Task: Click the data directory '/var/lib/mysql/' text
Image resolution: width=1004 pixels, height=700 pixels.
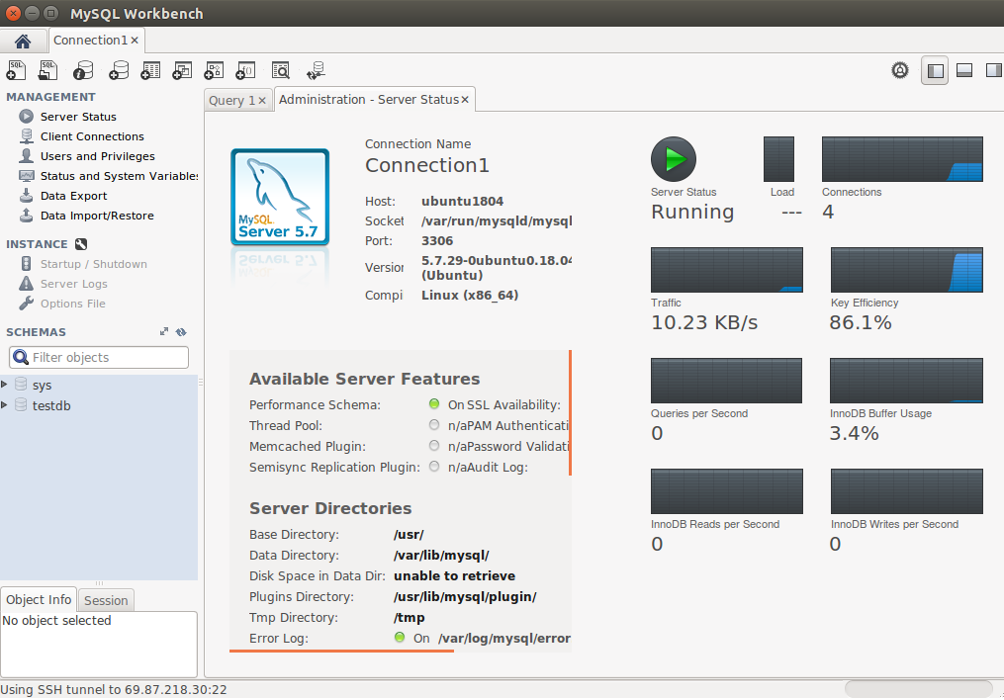Action: 442,555
